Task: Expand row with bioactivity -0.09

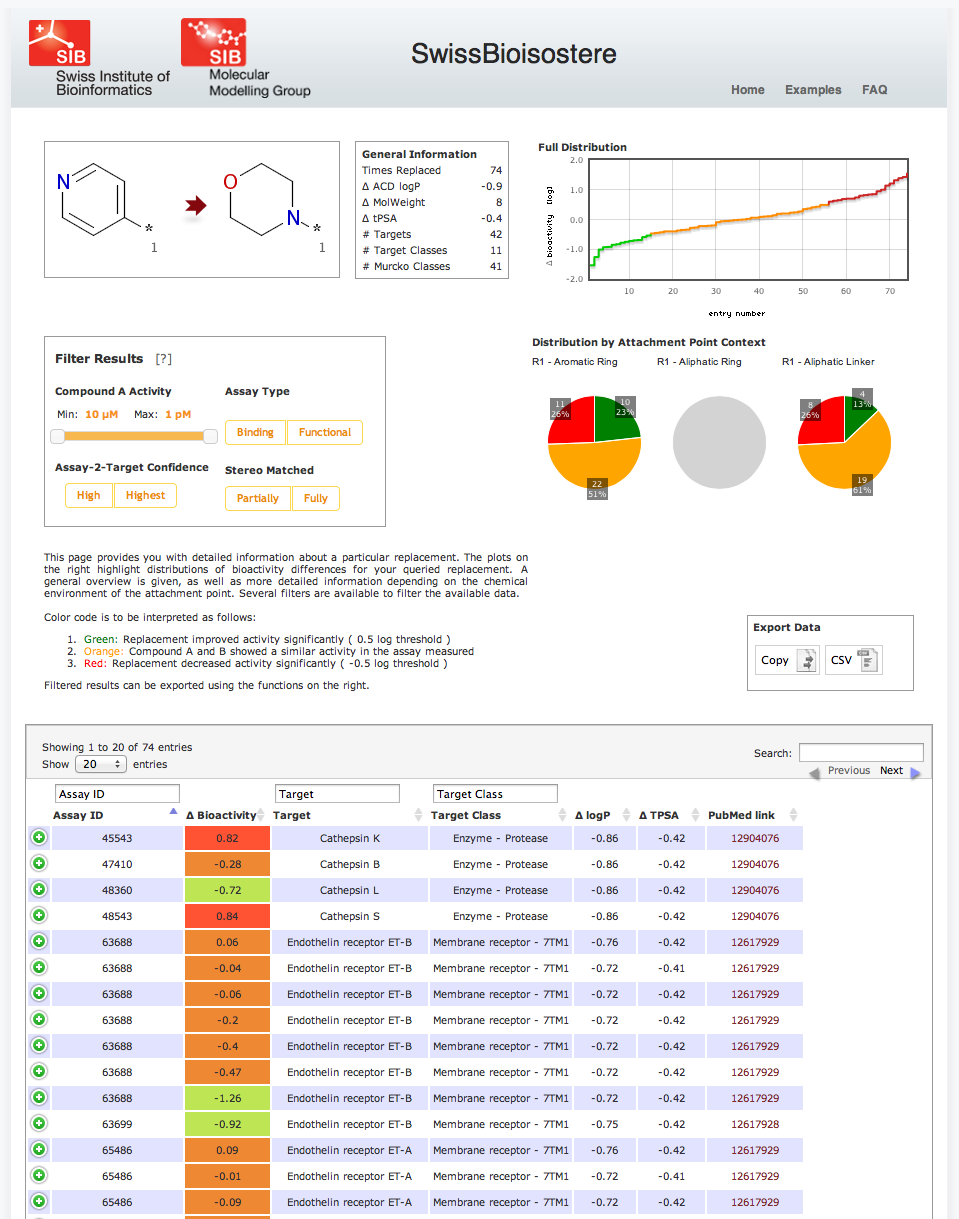Action: (39, 1202)
